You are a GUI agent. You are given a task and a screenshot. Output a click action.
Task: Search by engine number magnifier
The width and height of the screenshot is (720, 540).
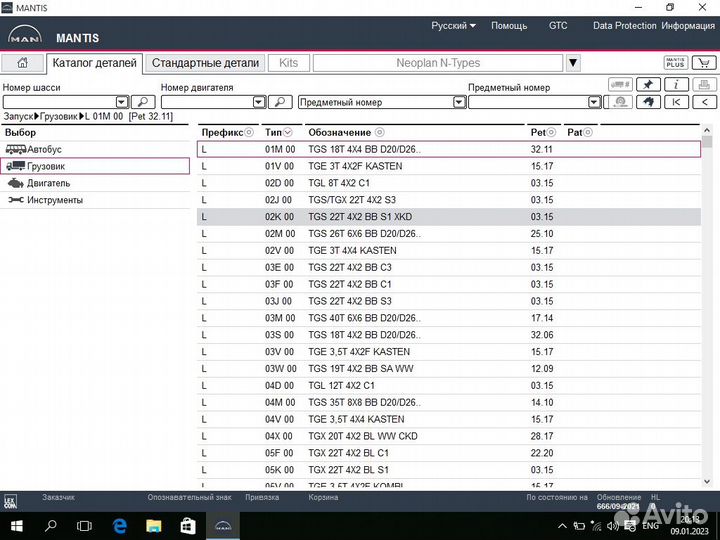click(280, 102)
